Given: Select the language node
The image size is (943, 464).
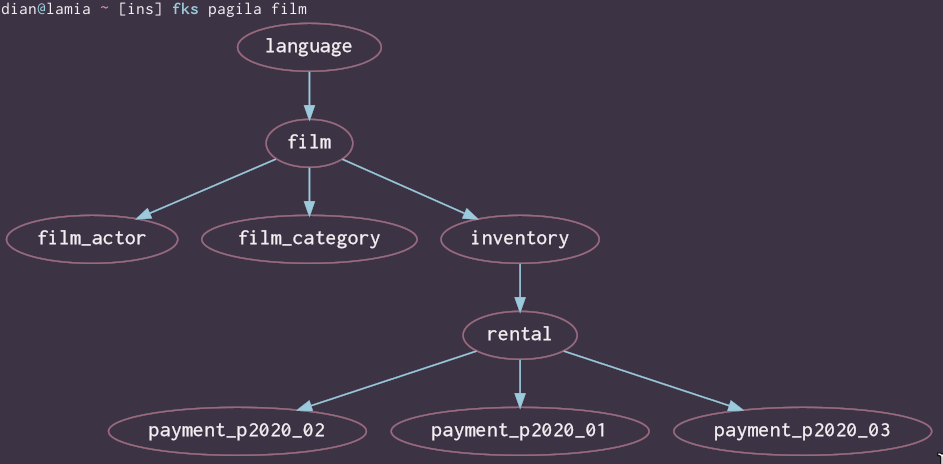Looking at the screenshot, I should coord(309,47).
